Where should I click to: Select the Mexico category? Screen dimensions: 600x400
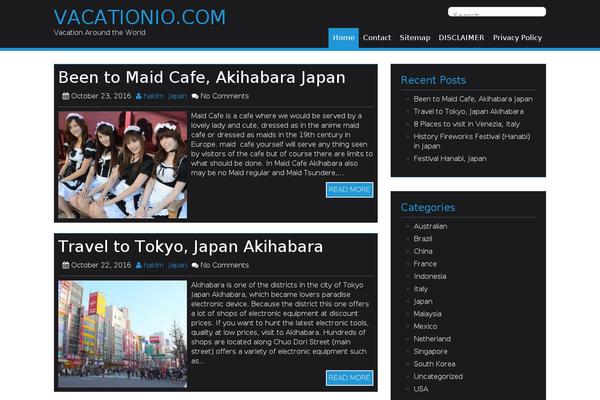pyautogui.click(x=425, y=327)
